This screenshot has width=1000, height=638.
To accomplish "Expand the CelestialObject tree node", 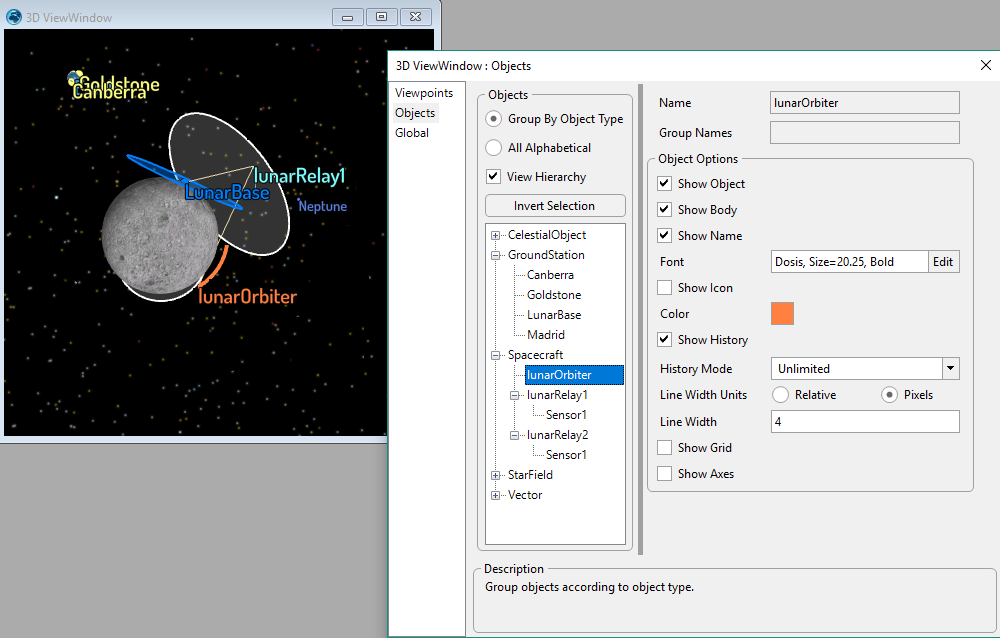I will (x=495, y=235).
